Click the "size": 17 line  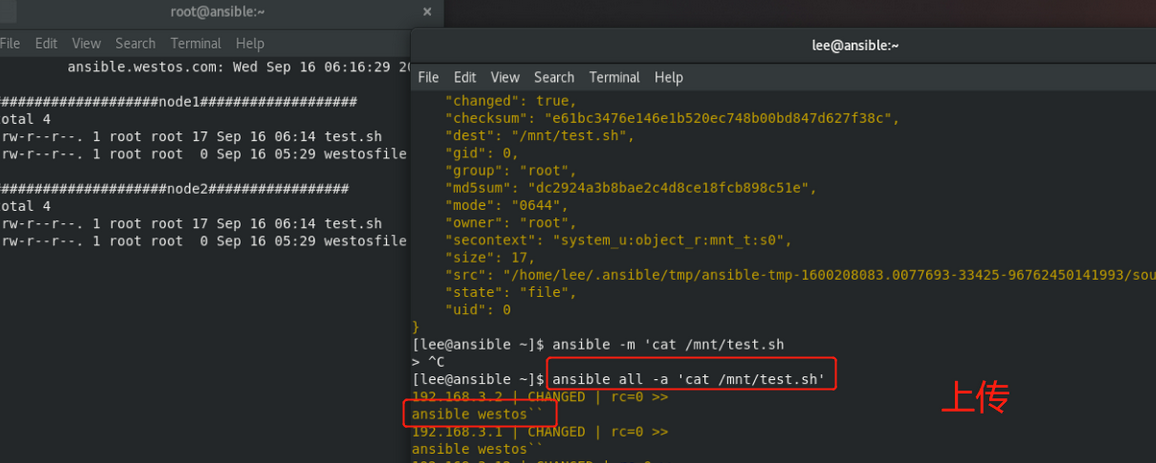490,257
